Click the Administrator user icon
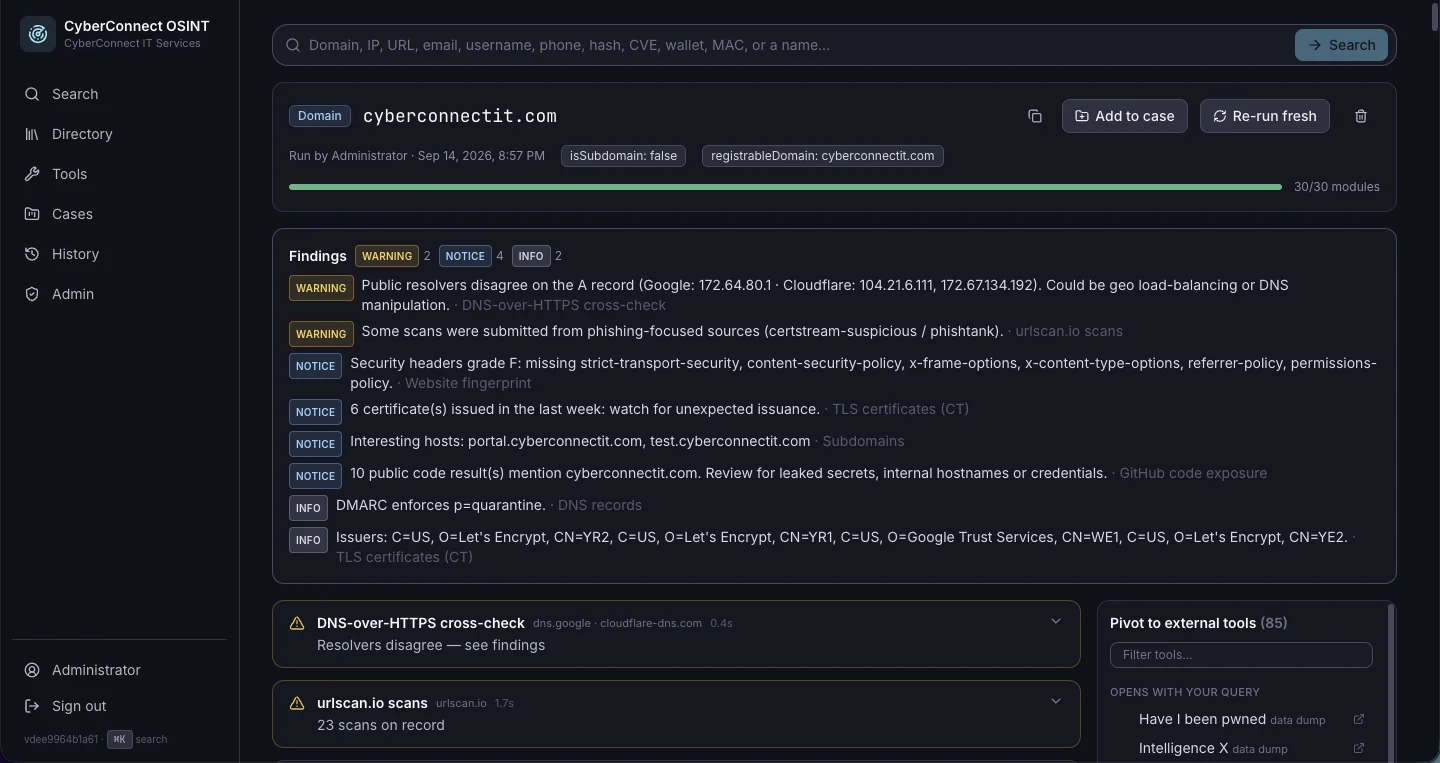Viewport: 1440px width, 763px height. 32,670
